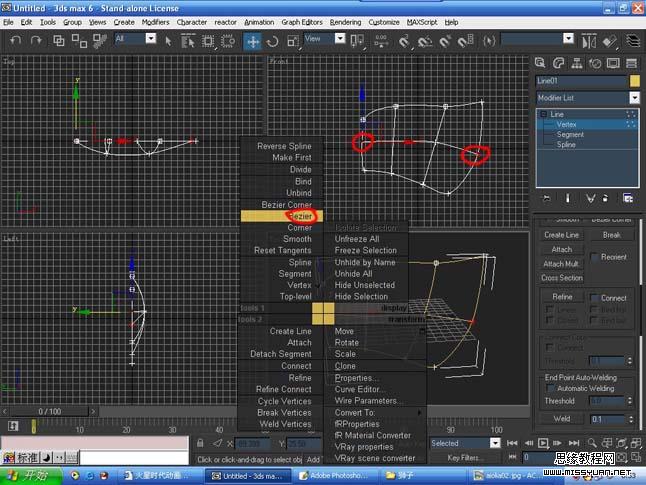This screenshot has height=485, width=646.
Task: Click the Attach Mult. button
Action: tap(562, 264)
